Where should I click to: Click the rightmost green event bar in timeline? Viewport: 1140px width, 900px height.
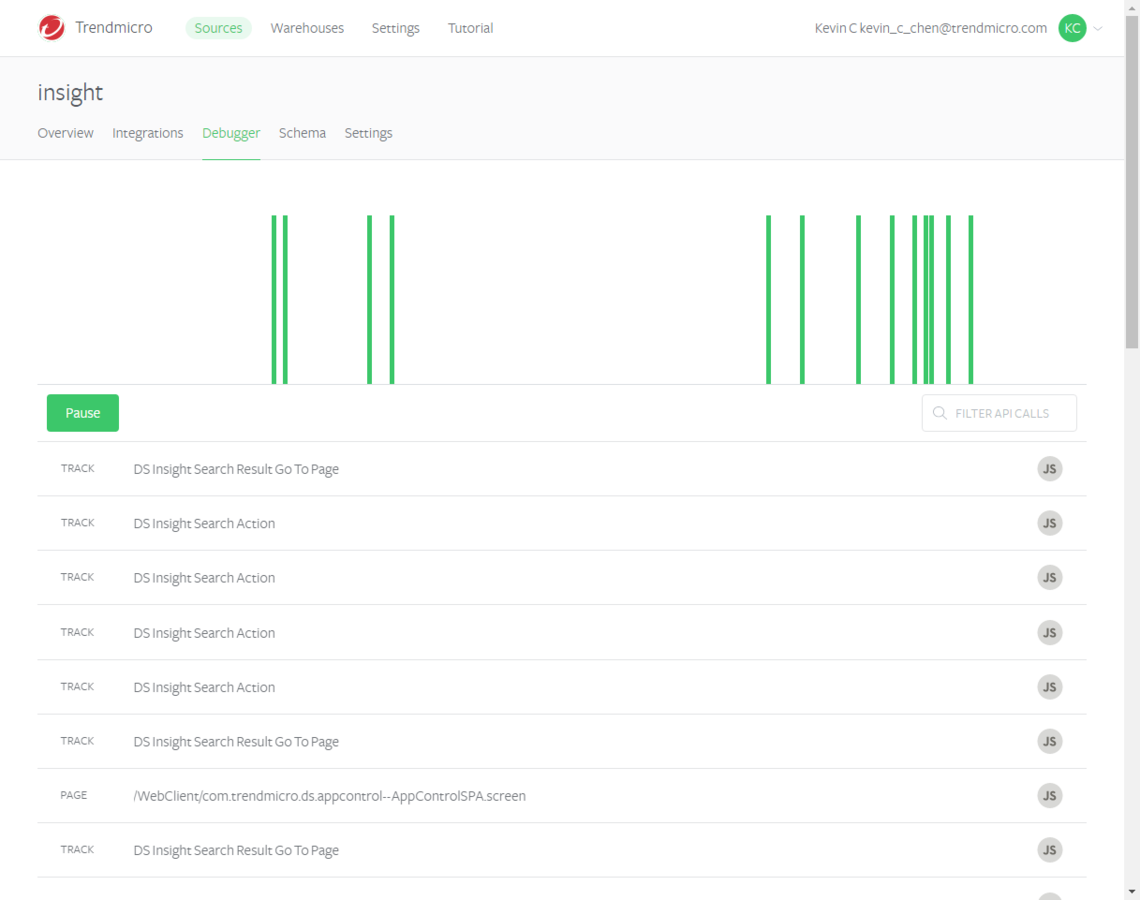[x=971, y=300]
